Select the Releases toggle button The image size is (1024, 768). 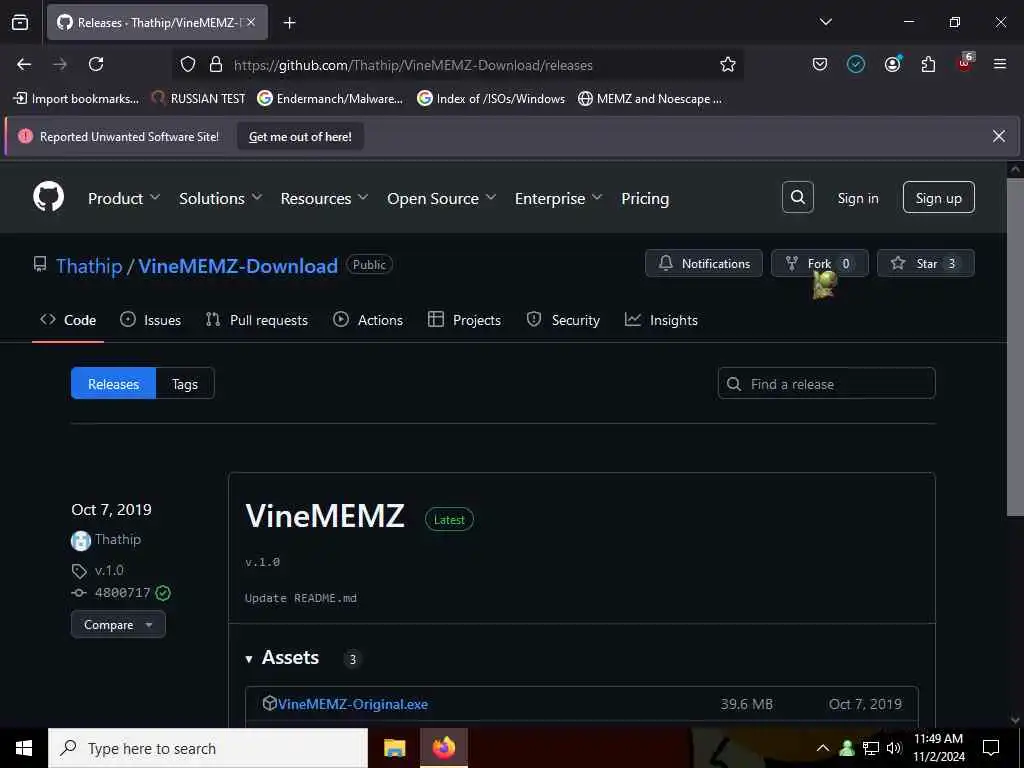coord(114,383)
